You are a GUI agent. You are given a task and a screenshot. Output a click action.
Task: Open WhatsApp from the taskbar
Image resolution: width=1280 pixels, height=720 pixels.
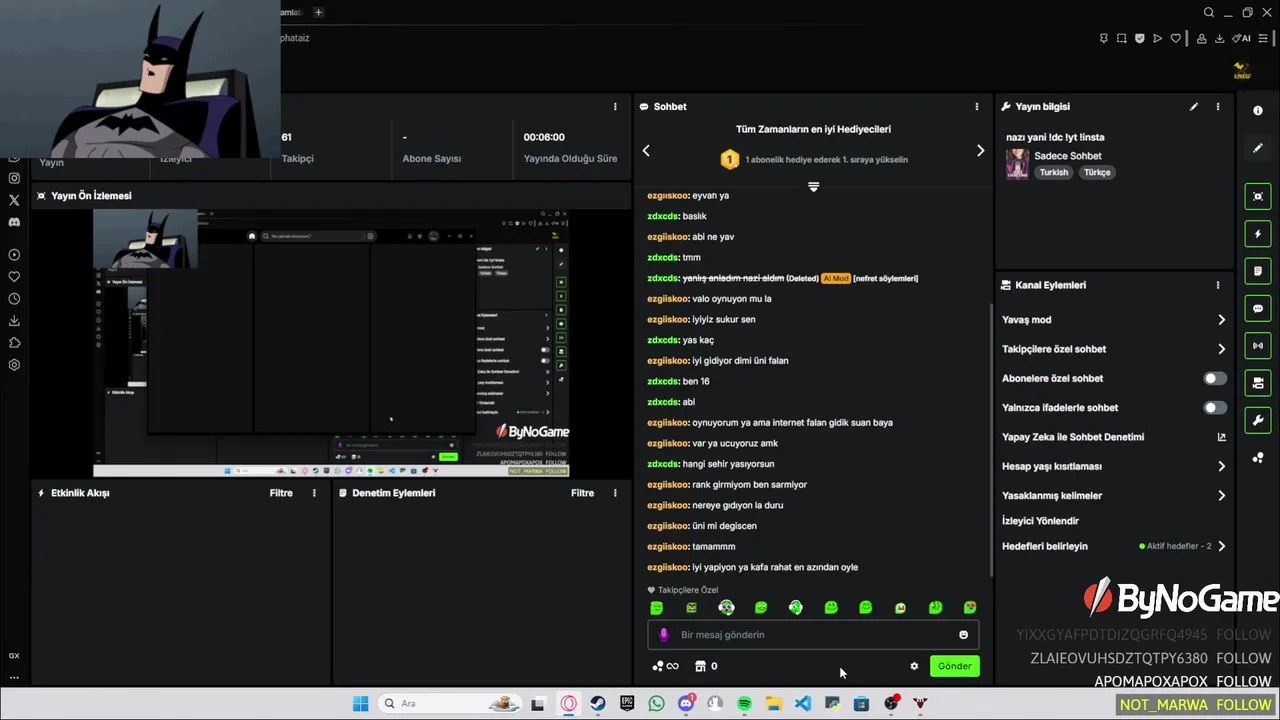click(656, 704)
